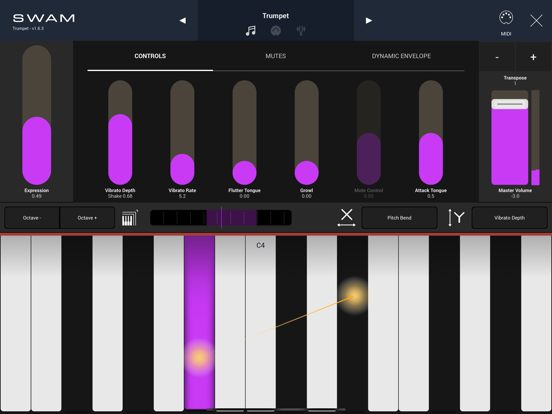Open the music notes page icon
This screenshot has height=414, width=552.
251,31
